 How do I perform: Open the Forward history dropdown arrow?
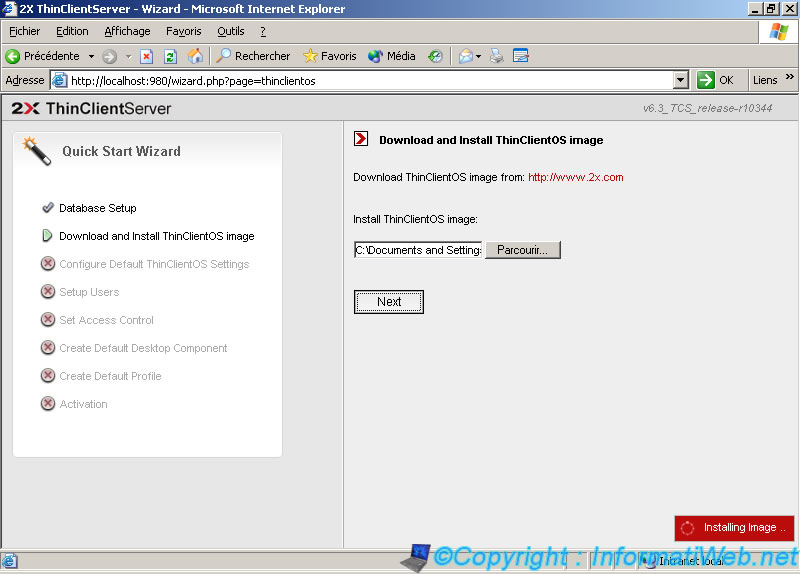[x=129, y=56]
